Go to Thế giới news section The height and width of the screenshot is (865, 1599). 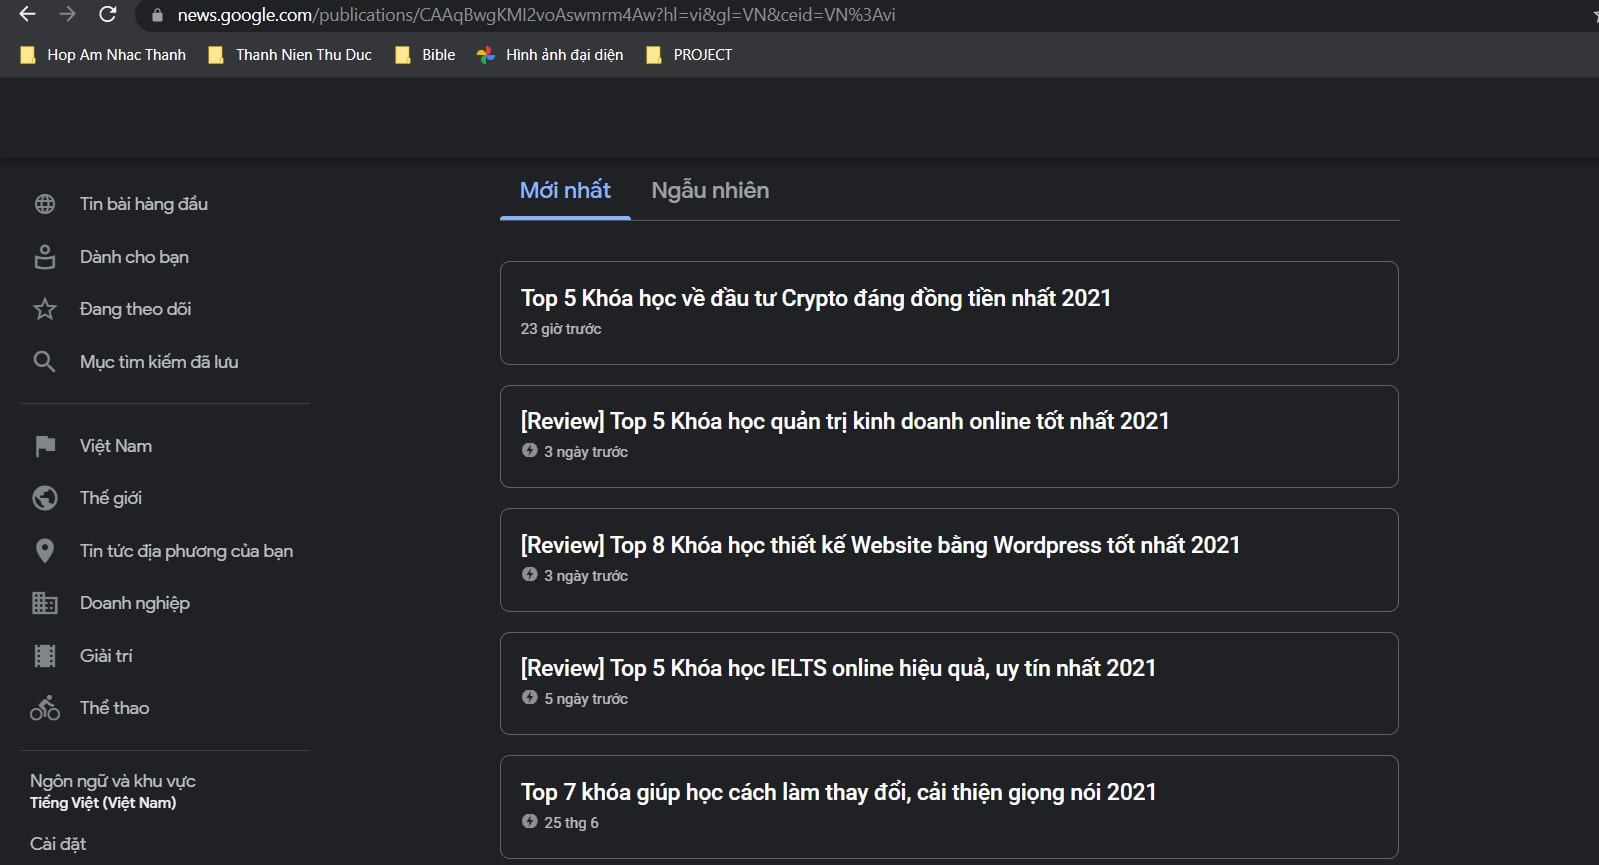111,498
